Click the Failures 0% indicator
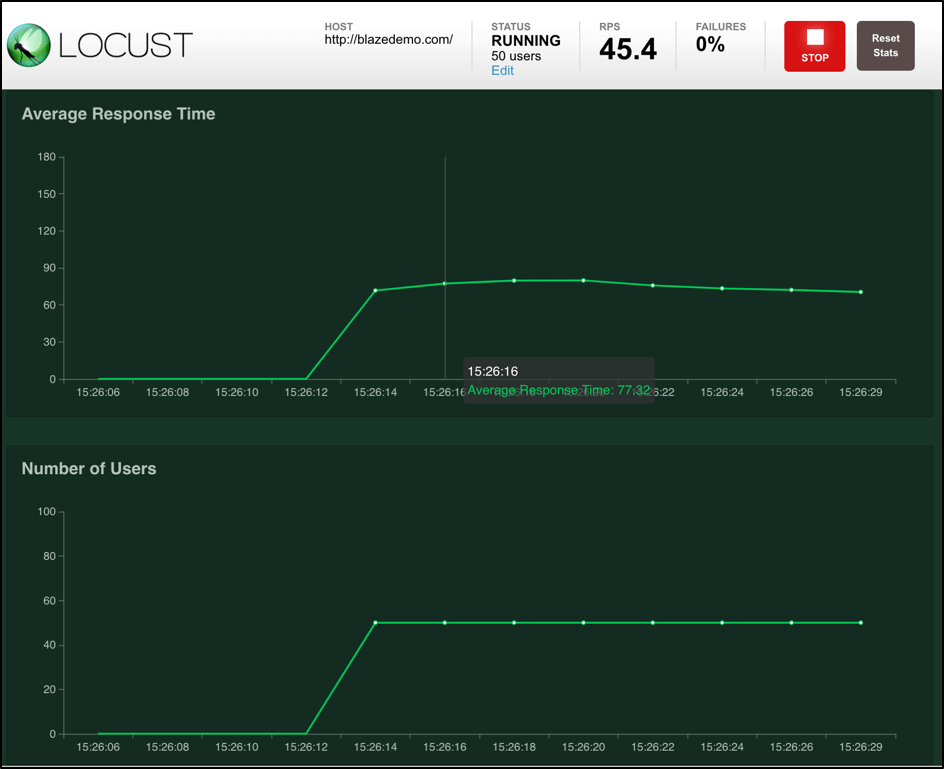 click(710, 44)
